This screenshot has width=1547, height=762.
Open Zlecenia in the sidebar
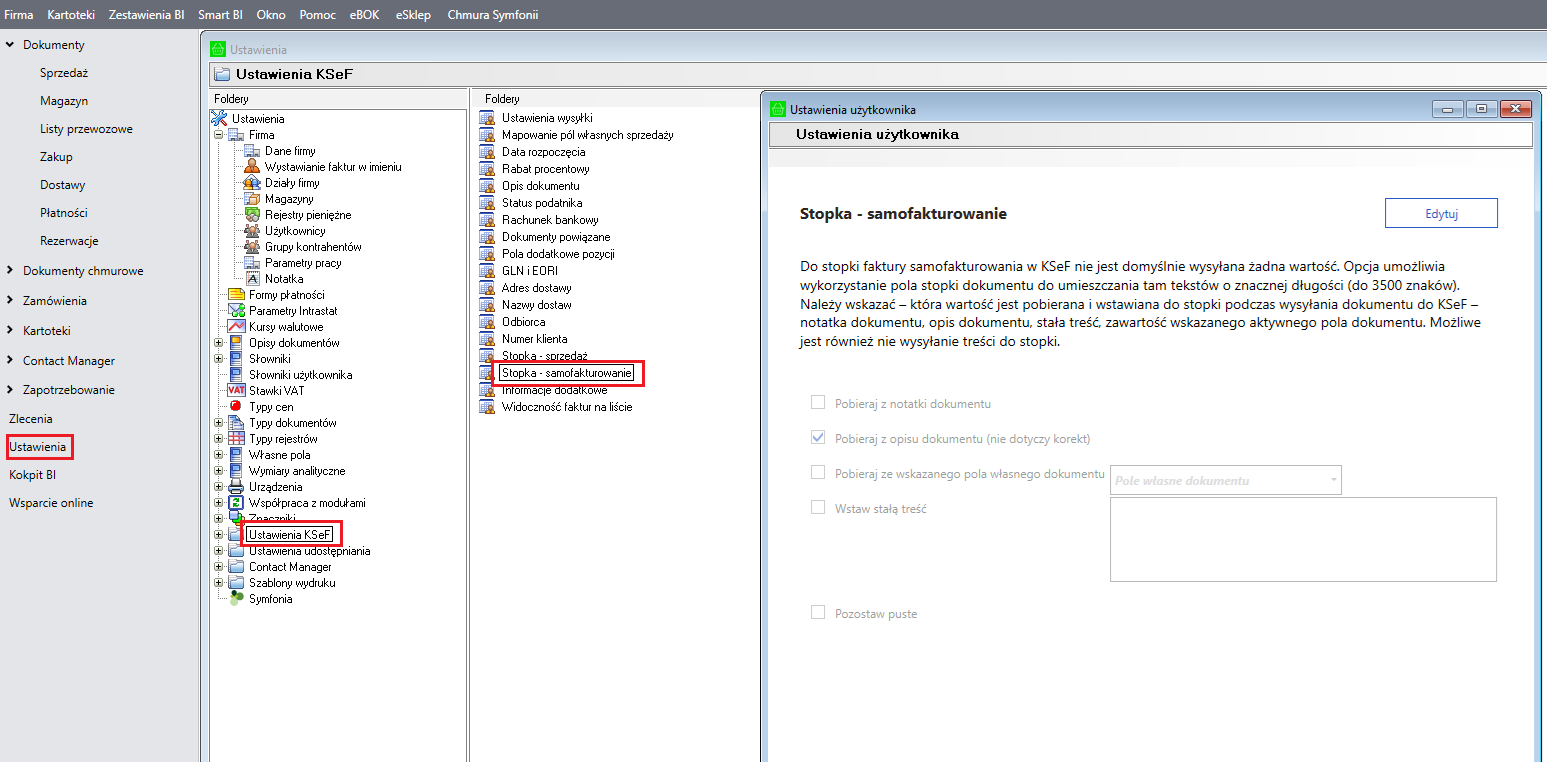[x=31, y=419]
